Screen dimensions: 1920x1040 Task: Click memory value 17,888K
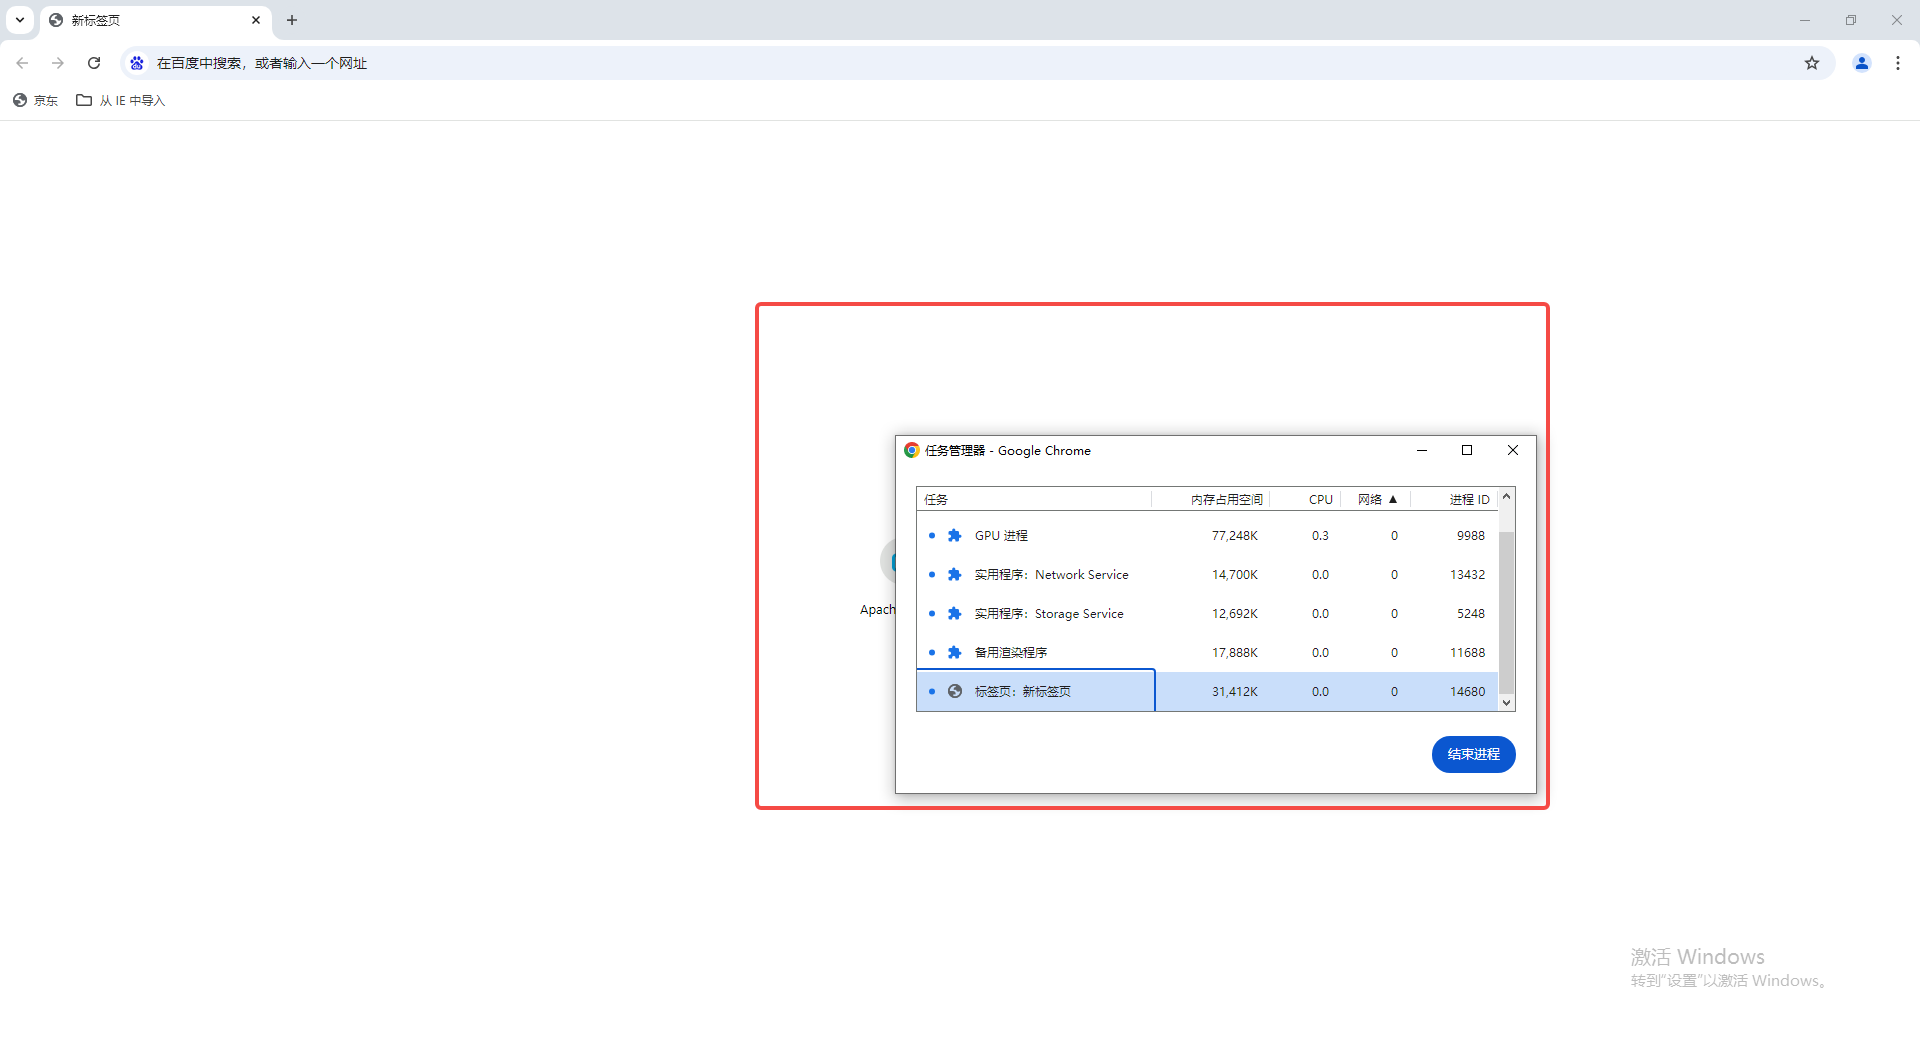1235,653
